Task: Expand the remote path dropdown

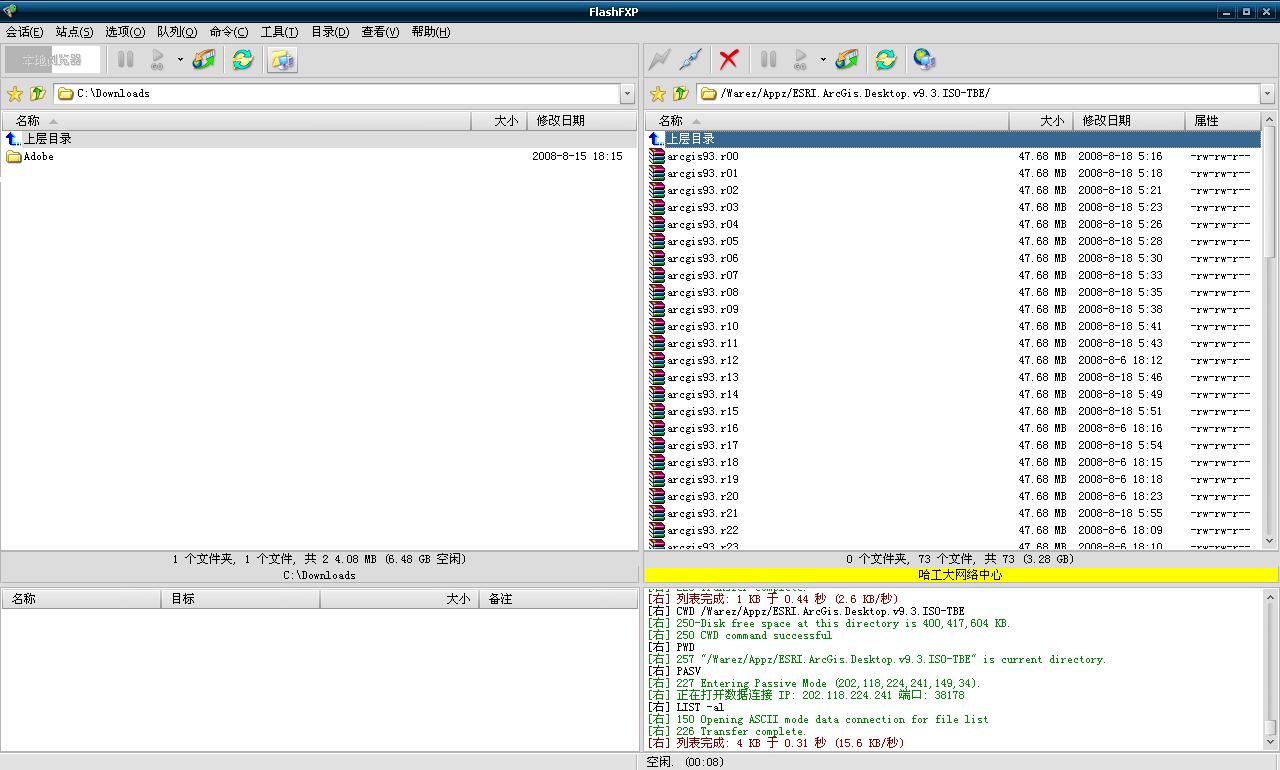Action: (1268, 93)
